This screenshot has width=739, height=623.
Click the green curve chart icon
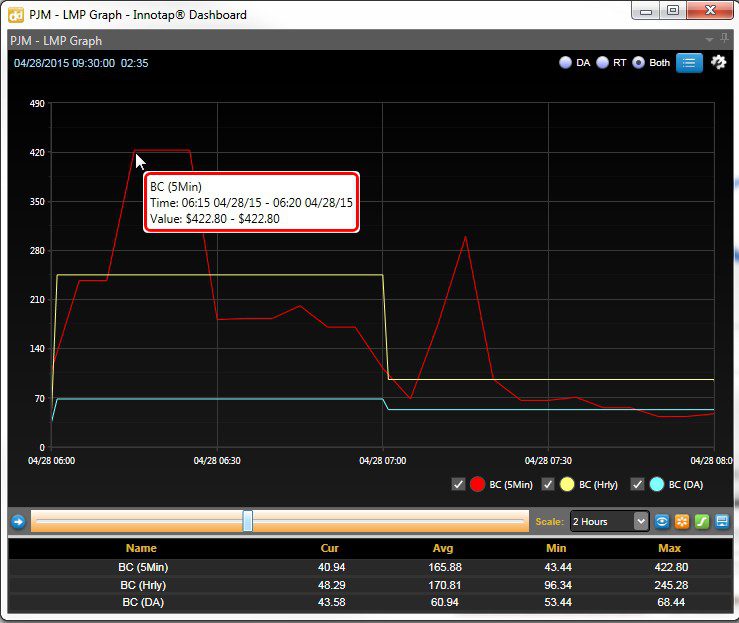click(x=702, y=521)
